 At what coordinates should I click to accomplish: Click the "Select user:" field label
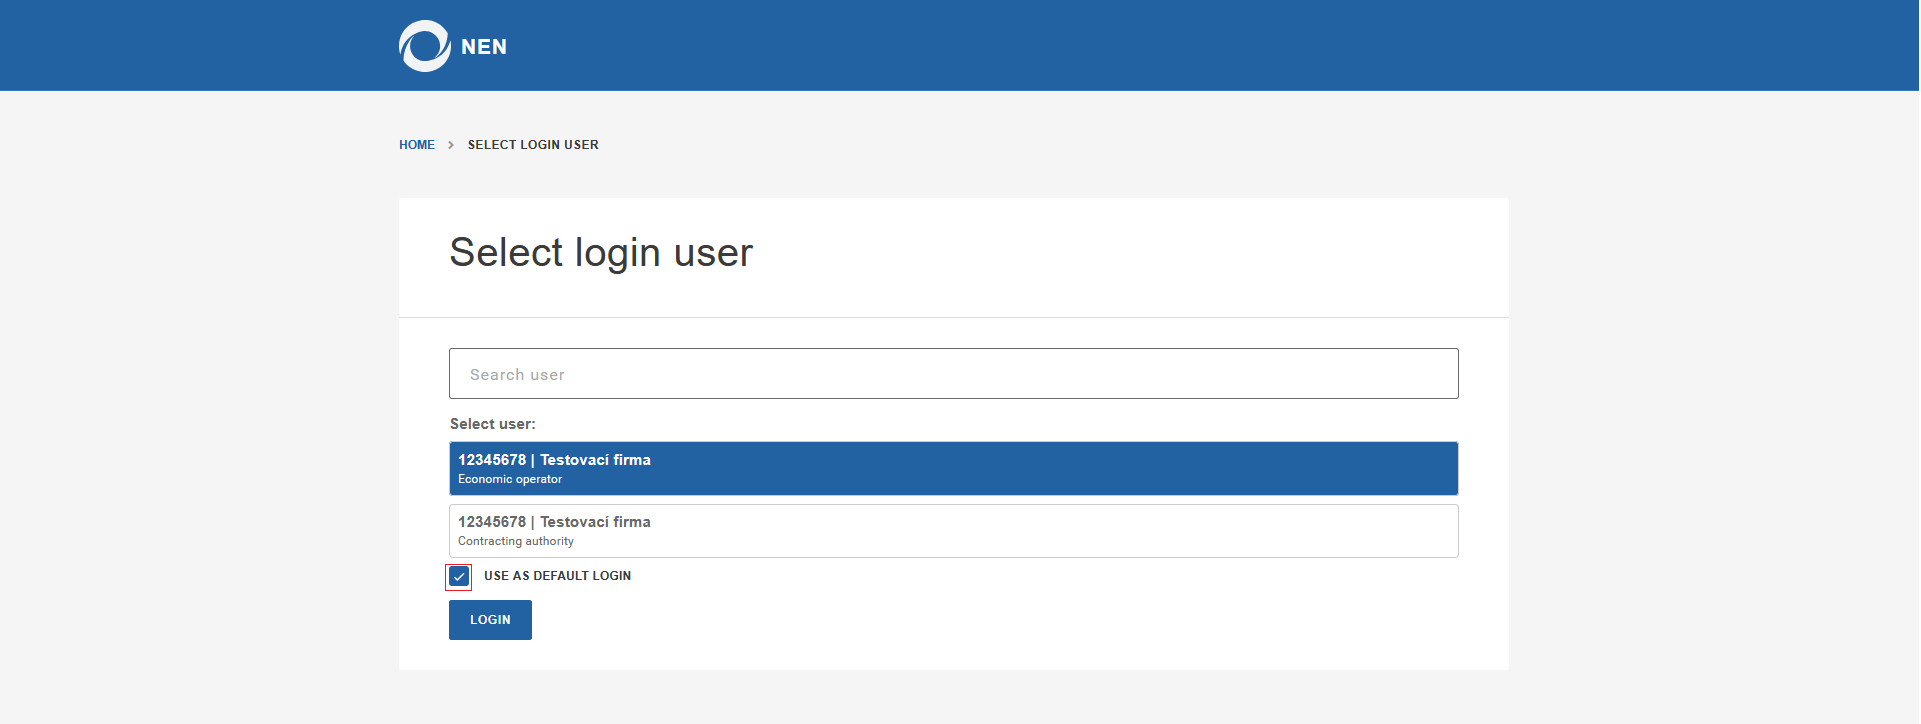click(492, 424)
